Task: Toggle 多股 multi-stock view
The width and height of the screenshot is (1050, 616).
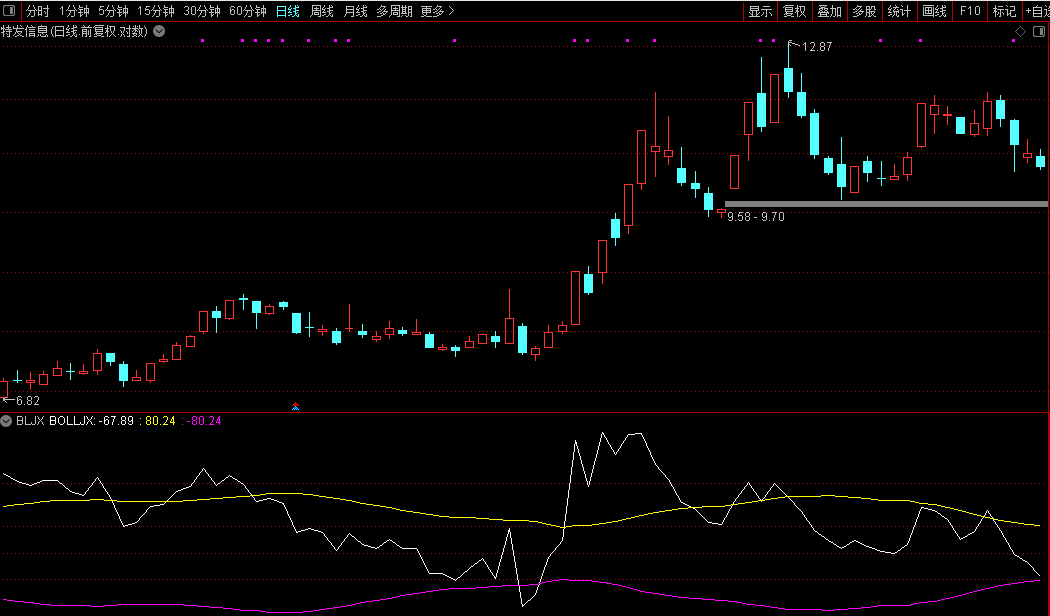Action: pyautogui.click(x=864, y=11)
